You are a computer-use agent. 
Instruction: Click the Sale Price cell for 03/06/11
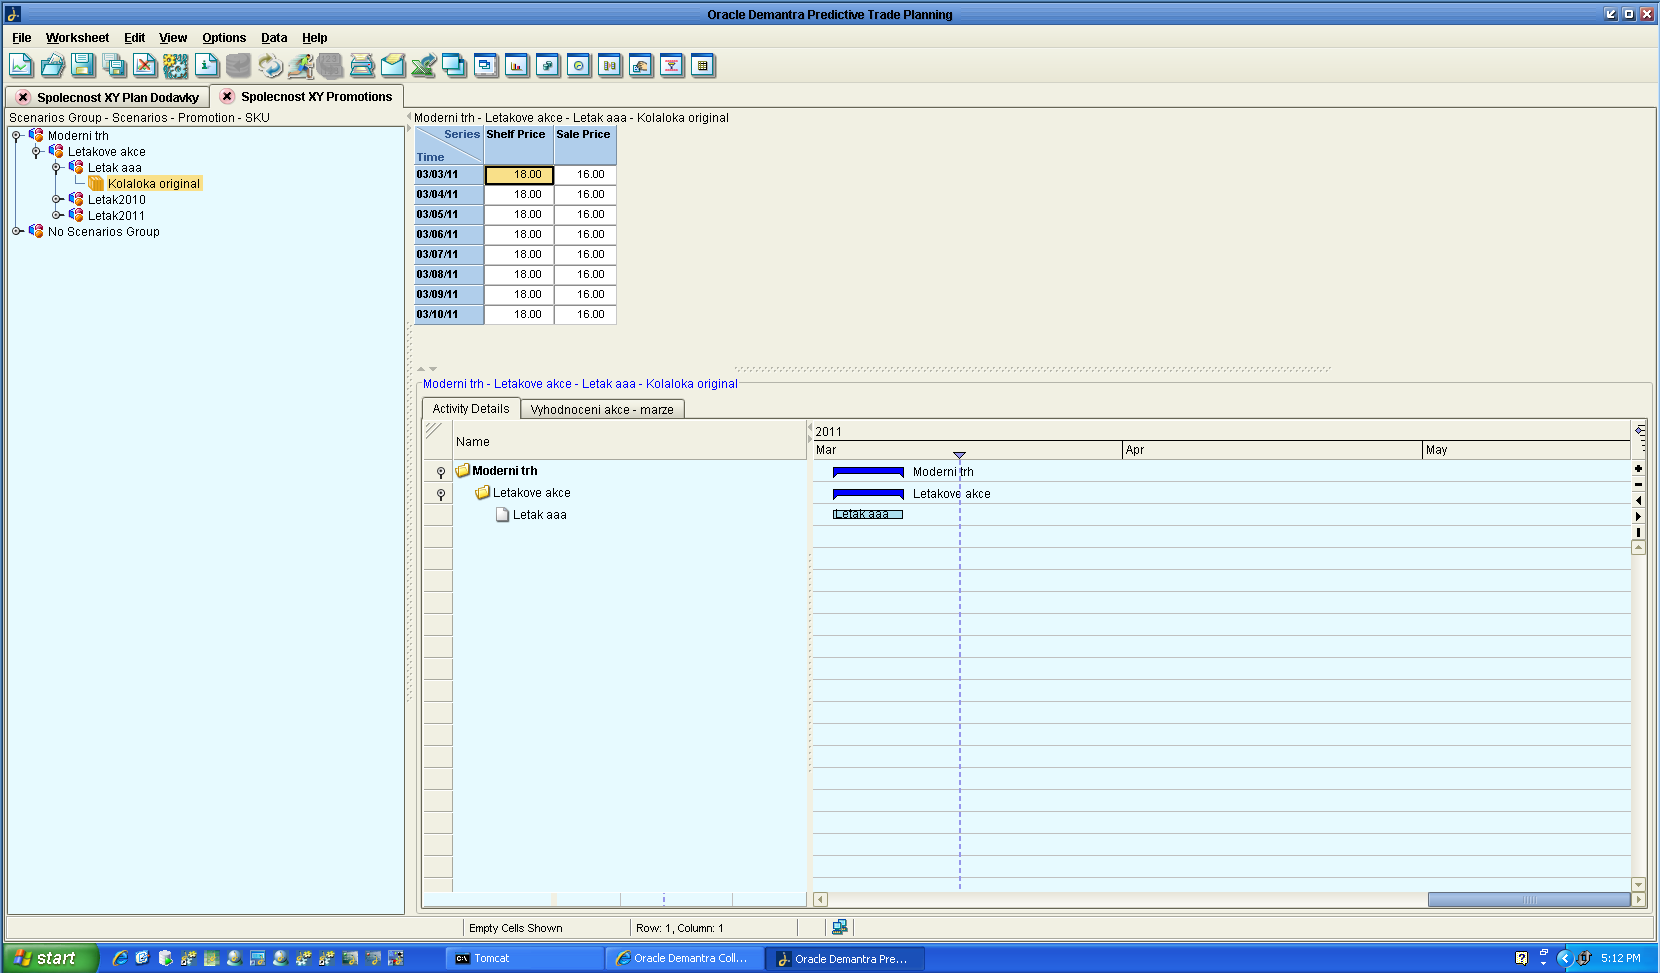click(x=586, y=235)
